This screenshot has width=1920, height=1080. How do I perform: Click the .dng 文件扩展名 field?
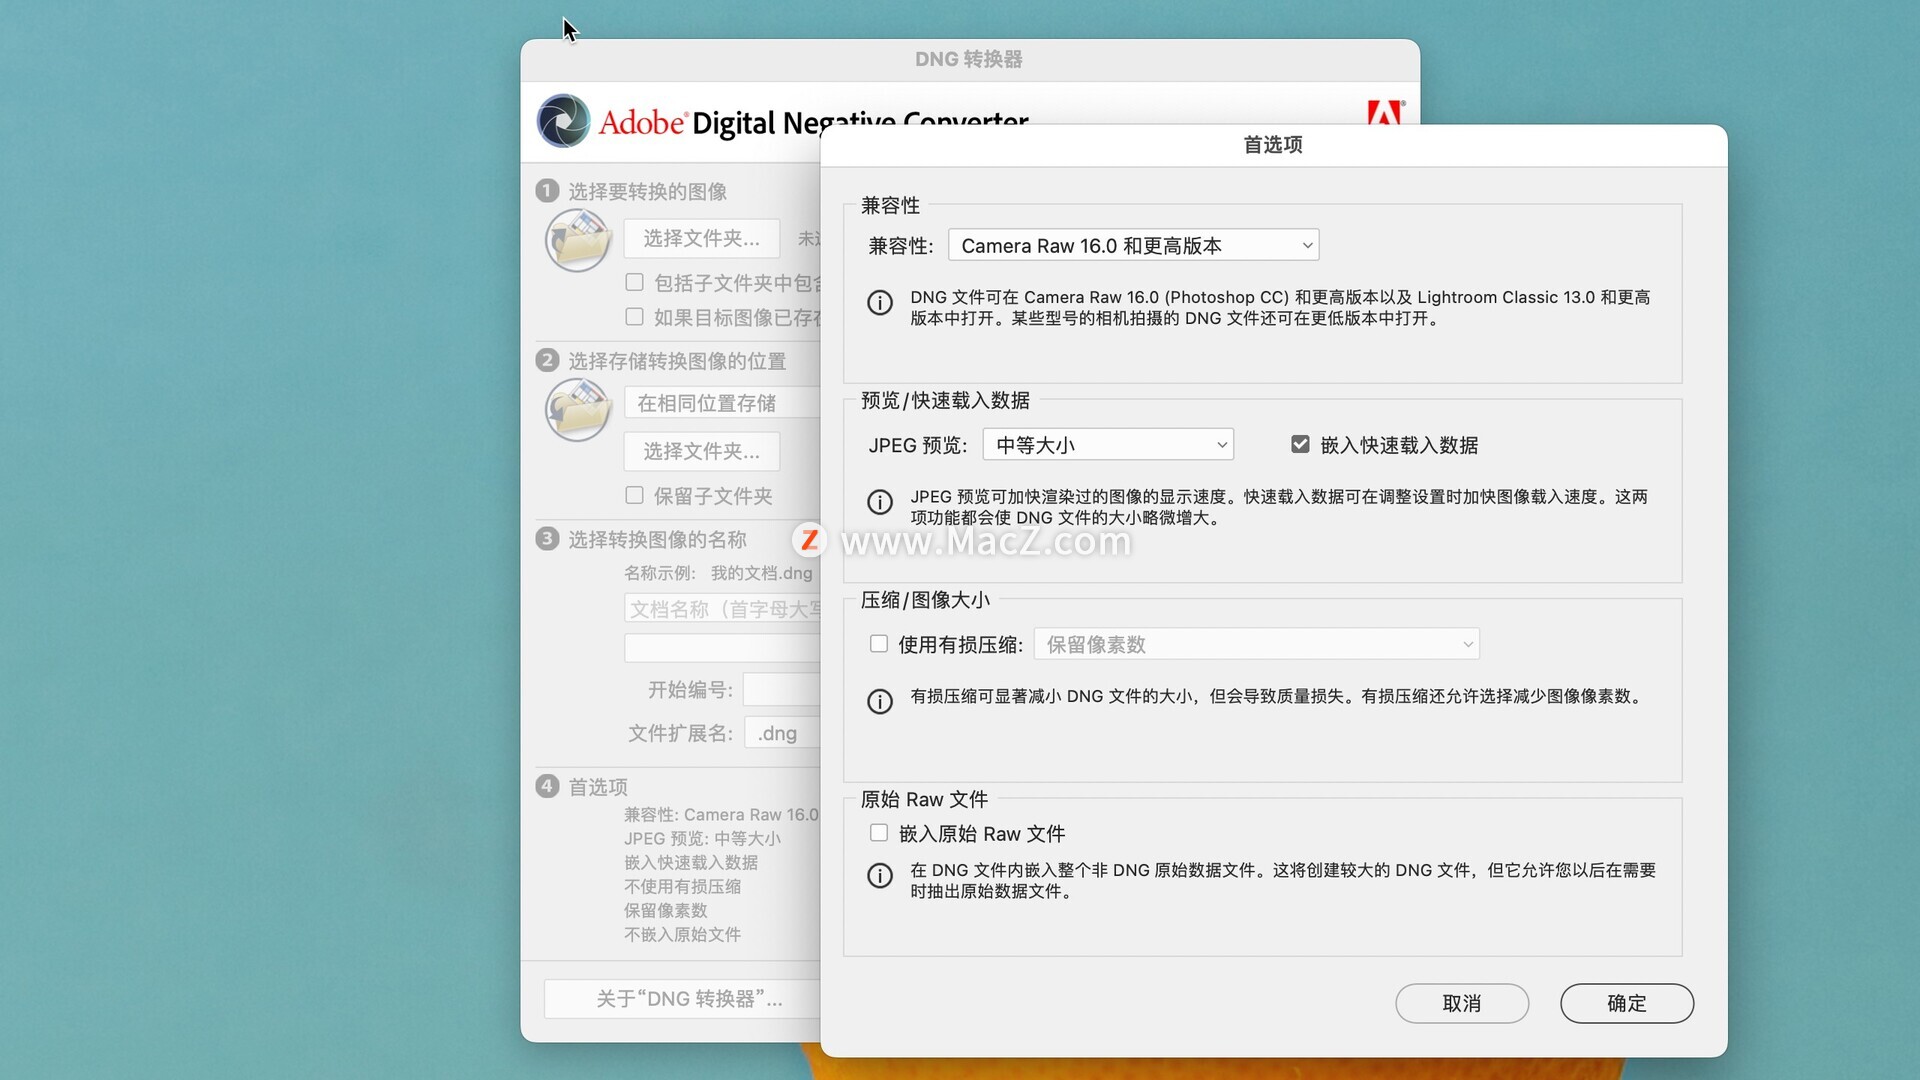point(782,733)
